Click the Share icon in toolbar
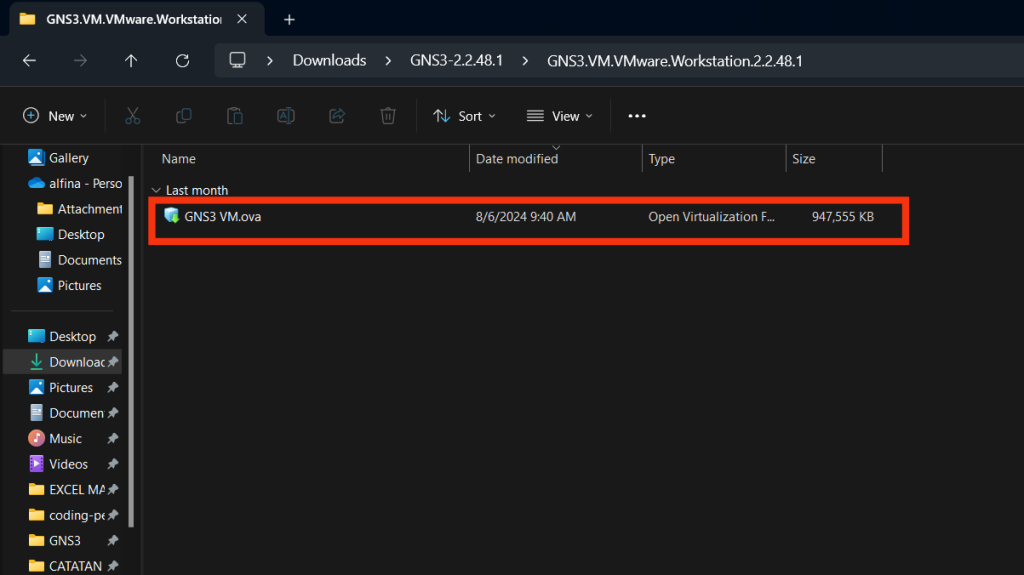The width and height of the screenshot is (1024, 575). point(337,116)
